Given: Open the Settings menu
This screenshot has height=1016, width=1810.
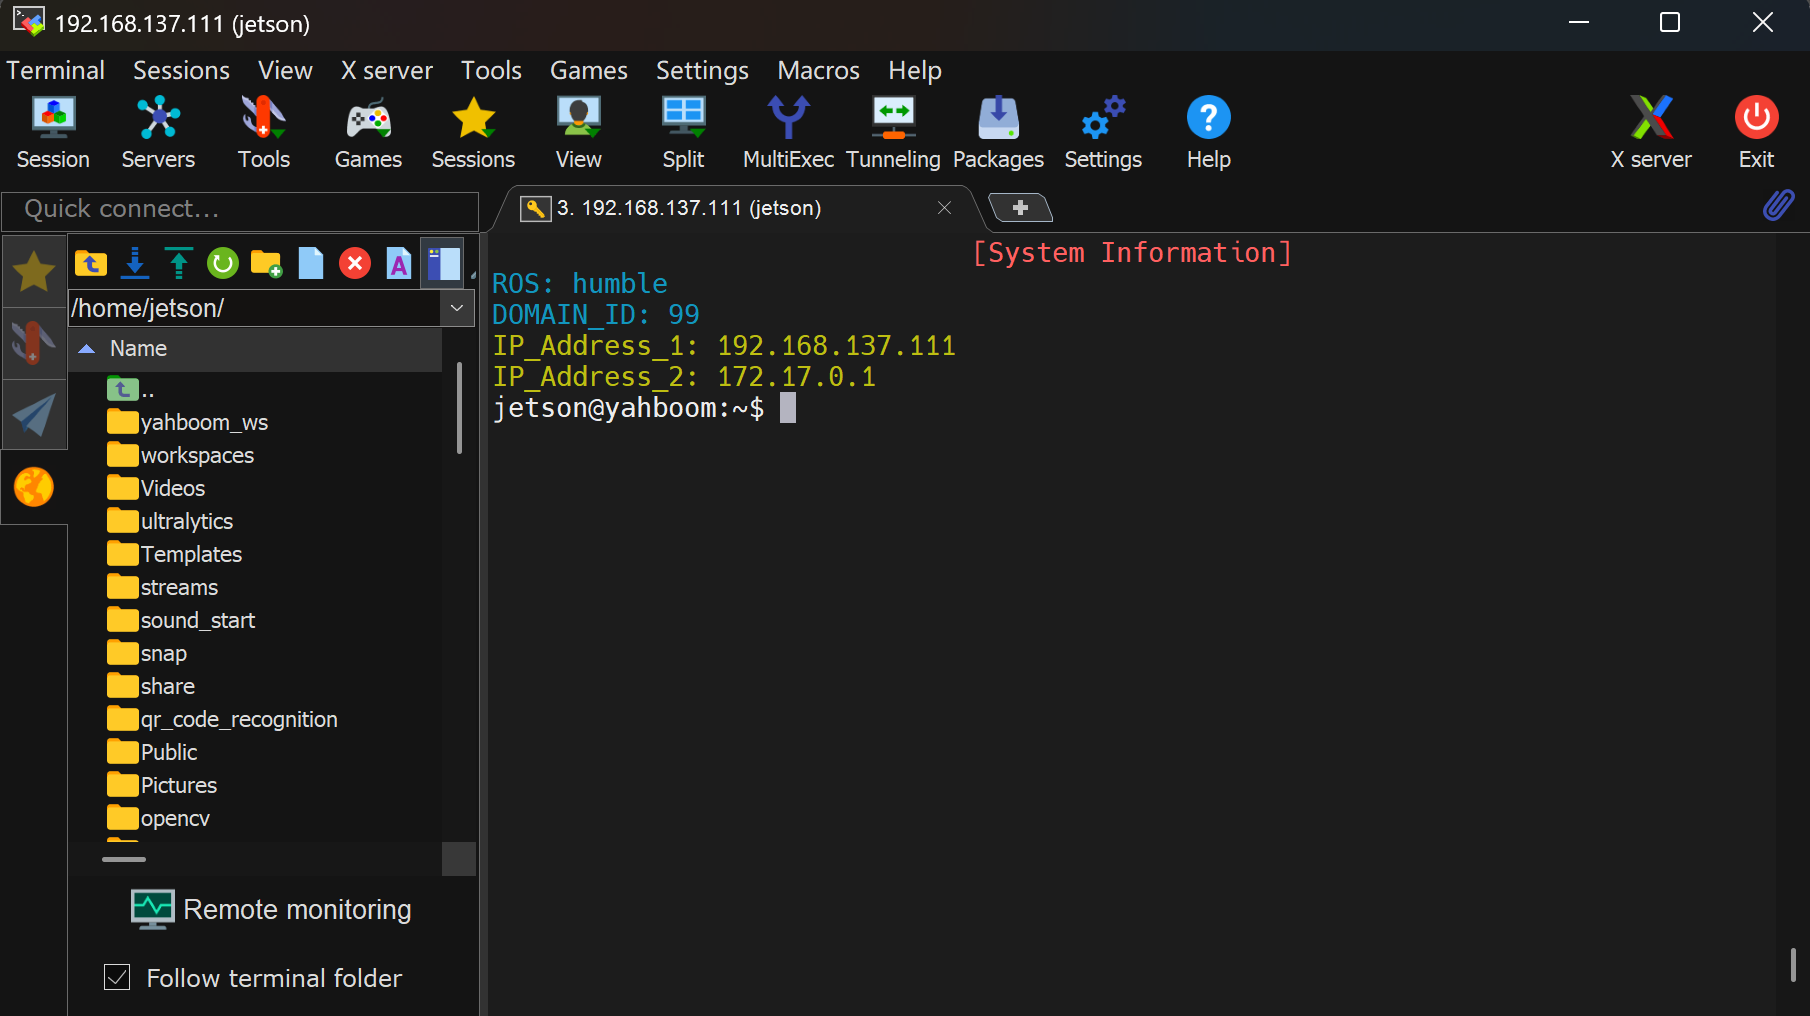Looking at the screenshot, I should point(702,70).
